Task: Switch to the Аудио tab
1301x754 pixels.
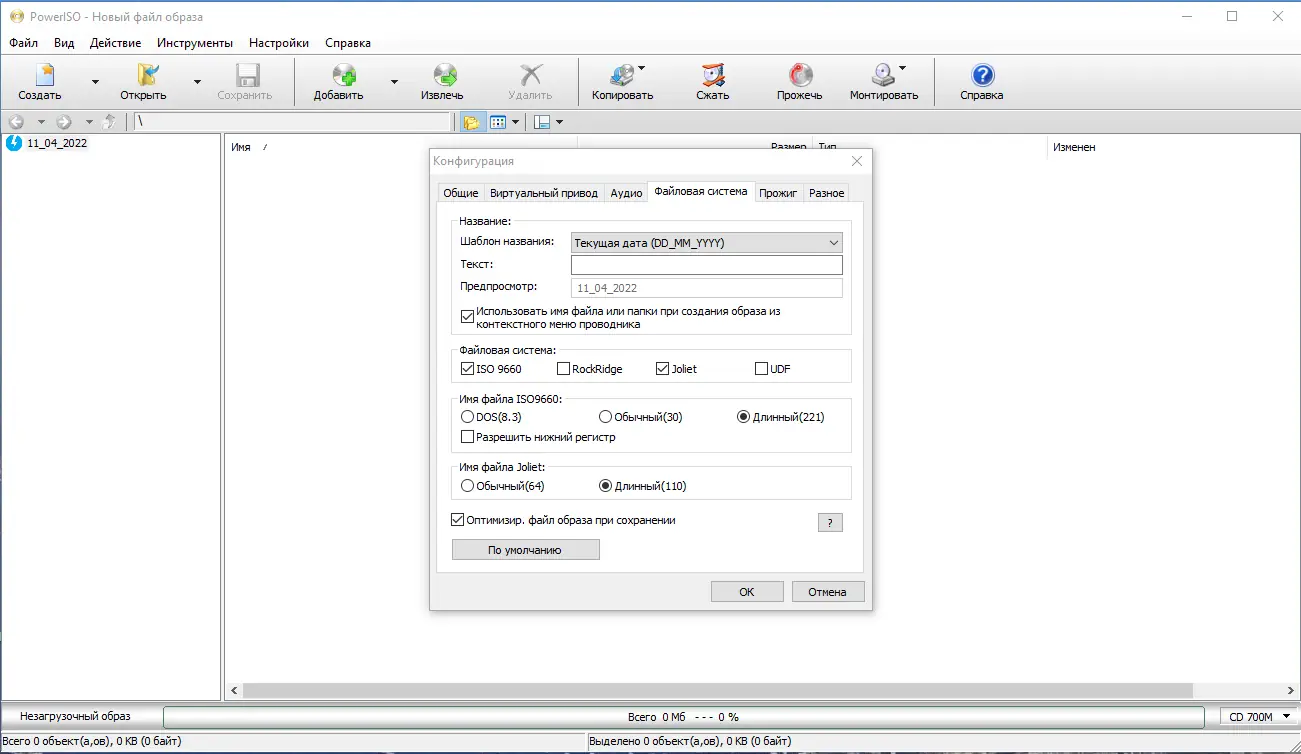Action: [x=626, y=193]
